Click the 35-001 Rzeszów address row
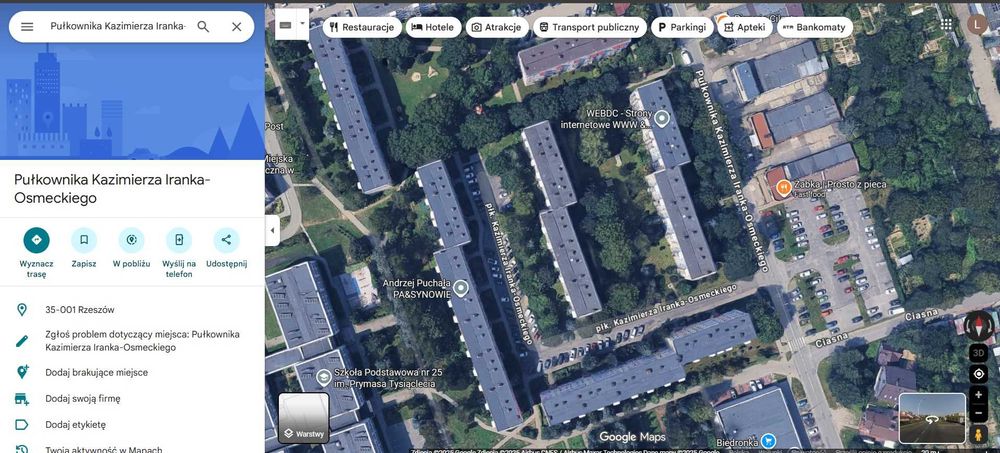1000x453 pixels. (x=132, y=310)
